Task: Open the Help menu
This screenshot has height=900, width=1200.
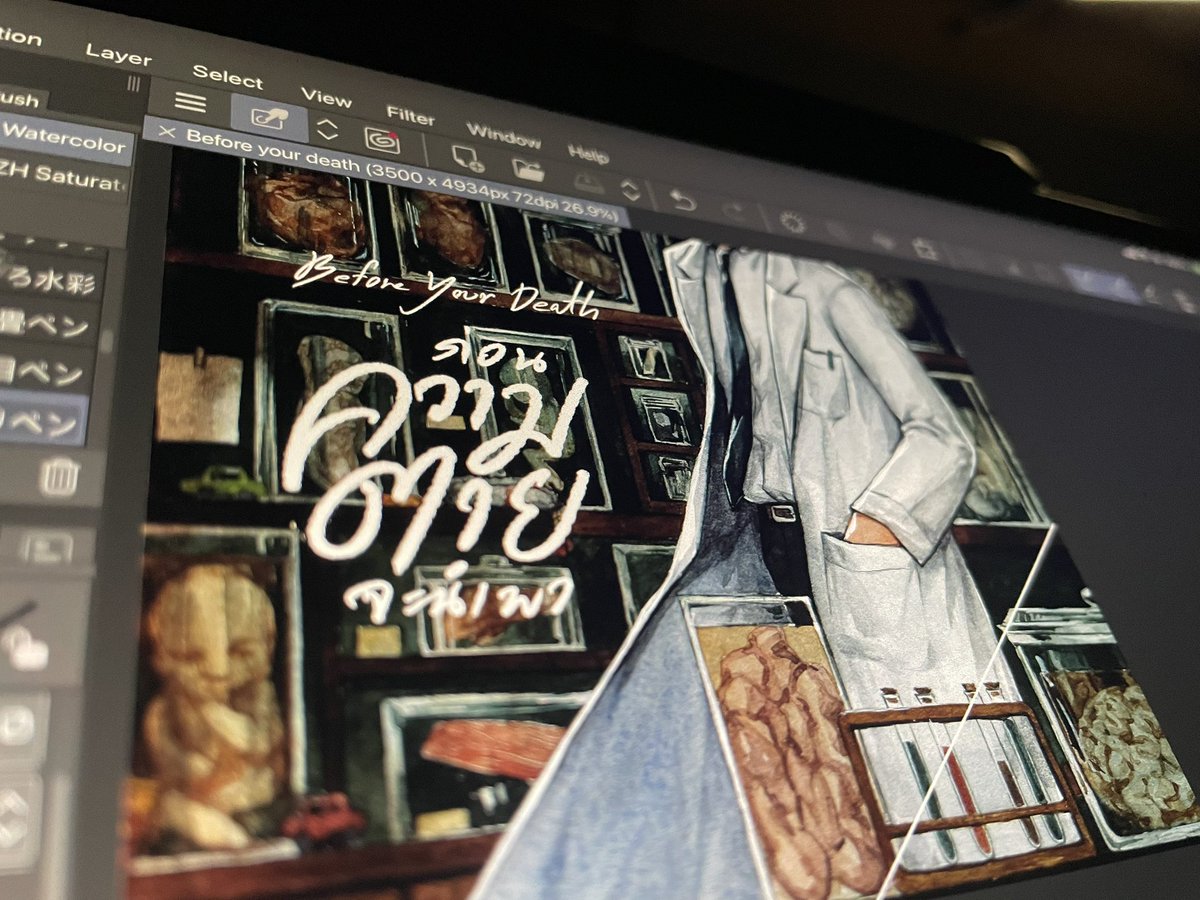Action: click(x=588, y=154)
